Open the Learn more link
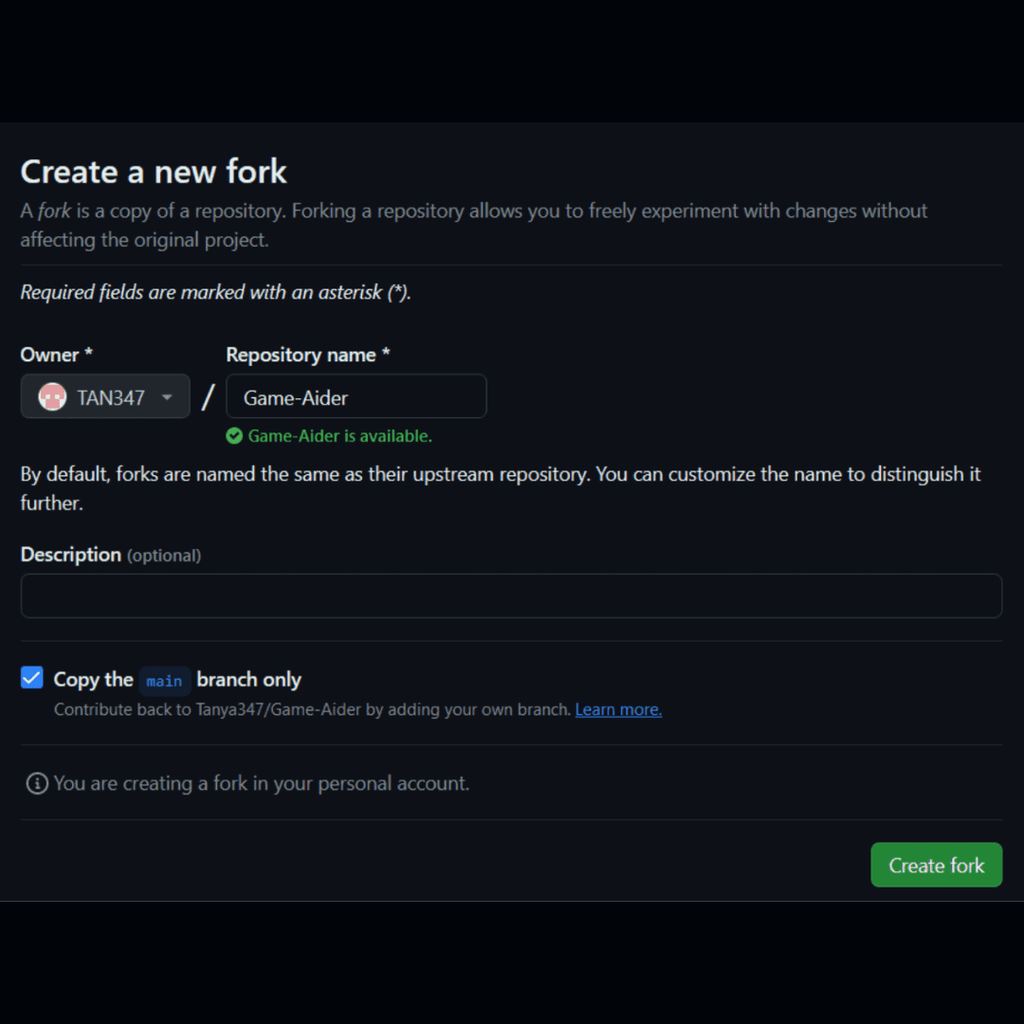This screenshot has height=1024, width=1024. pos(618,709)
